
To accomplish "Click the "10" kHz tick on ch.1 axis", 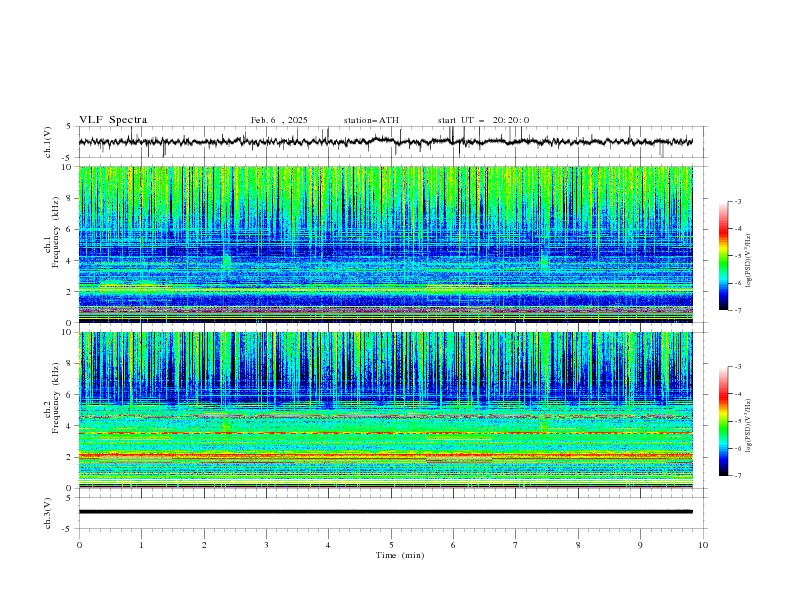I will click(x=69, y=167).
